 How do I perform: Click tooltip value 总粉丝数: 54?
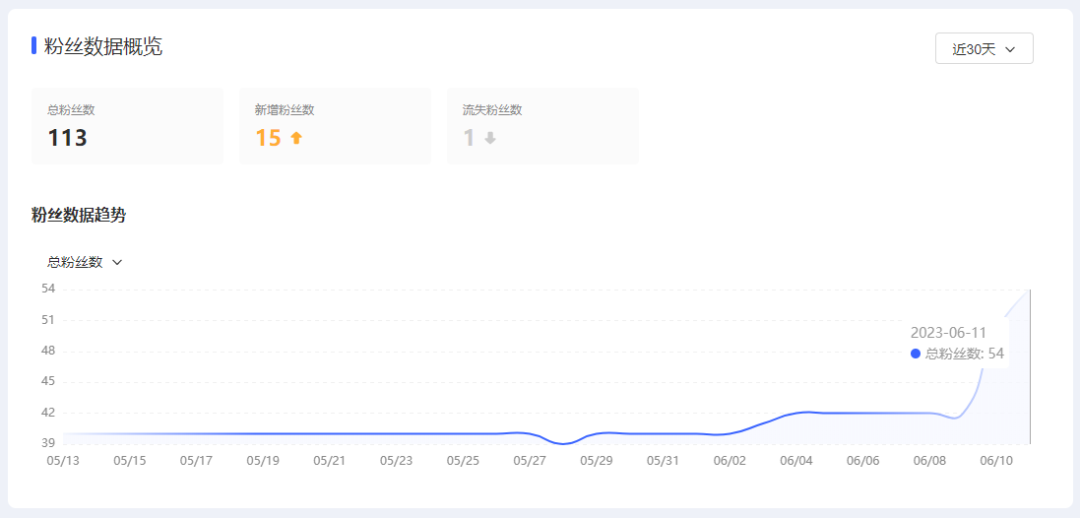click(964, 354)
